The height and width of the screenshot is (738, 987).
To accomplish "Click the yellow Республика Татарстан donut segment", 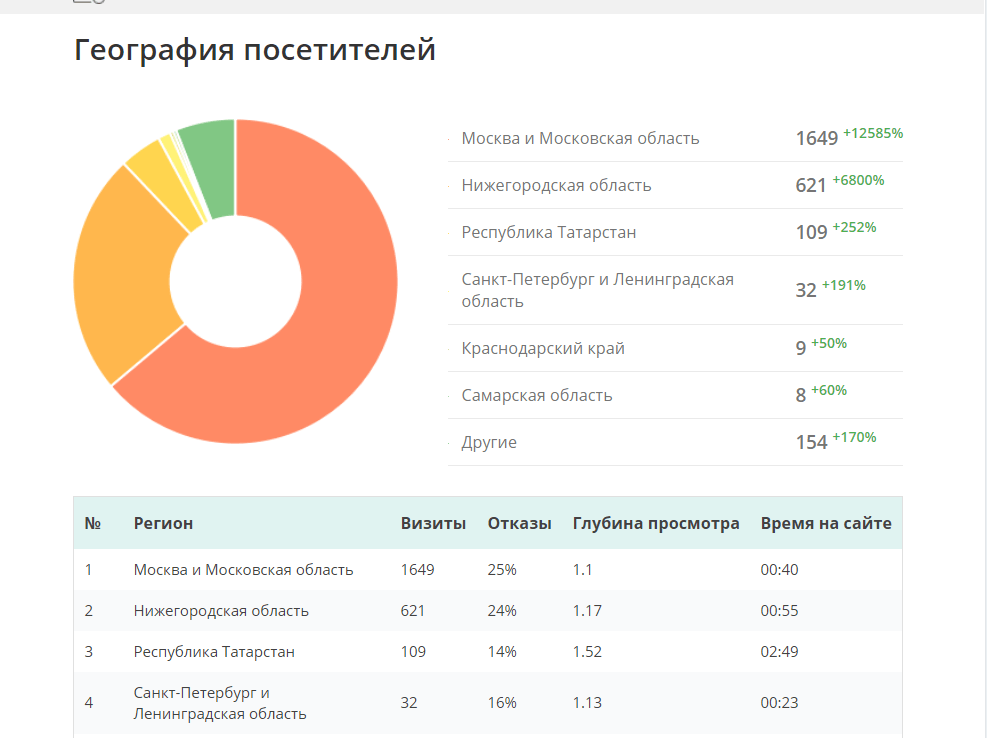I will [165, 184].
